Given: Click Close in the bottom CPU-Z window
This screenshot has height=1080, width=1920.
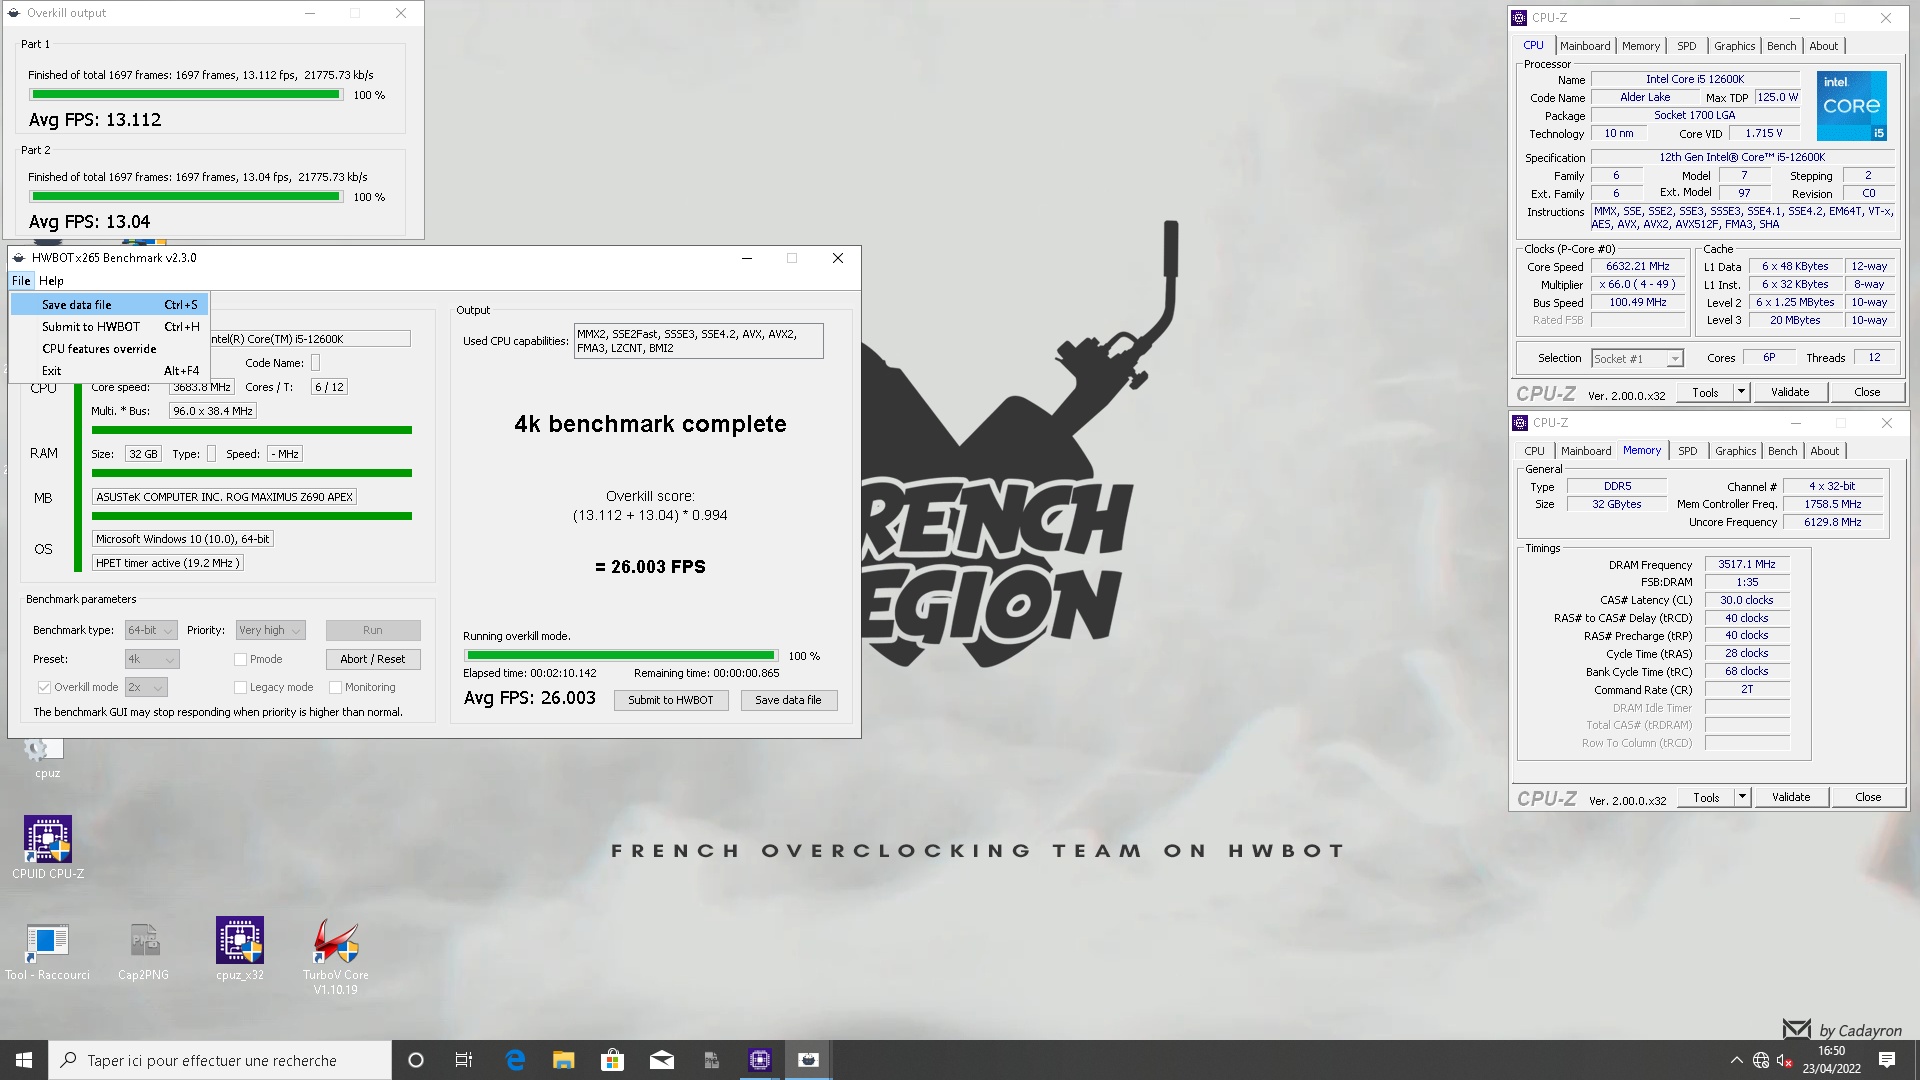Looking at the screenshot, I should tap(1868, 797).
